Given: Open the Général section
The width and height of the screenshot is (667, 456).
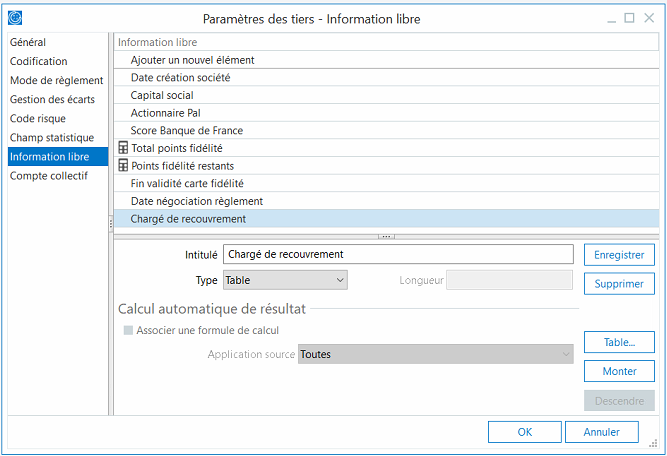Looking at the screenshot, I should [x=28, y=43].
